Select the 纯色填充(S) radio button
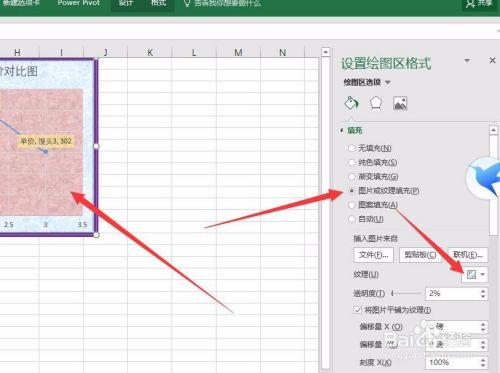The width and height of the screenshot is (500, 373). 351,162
